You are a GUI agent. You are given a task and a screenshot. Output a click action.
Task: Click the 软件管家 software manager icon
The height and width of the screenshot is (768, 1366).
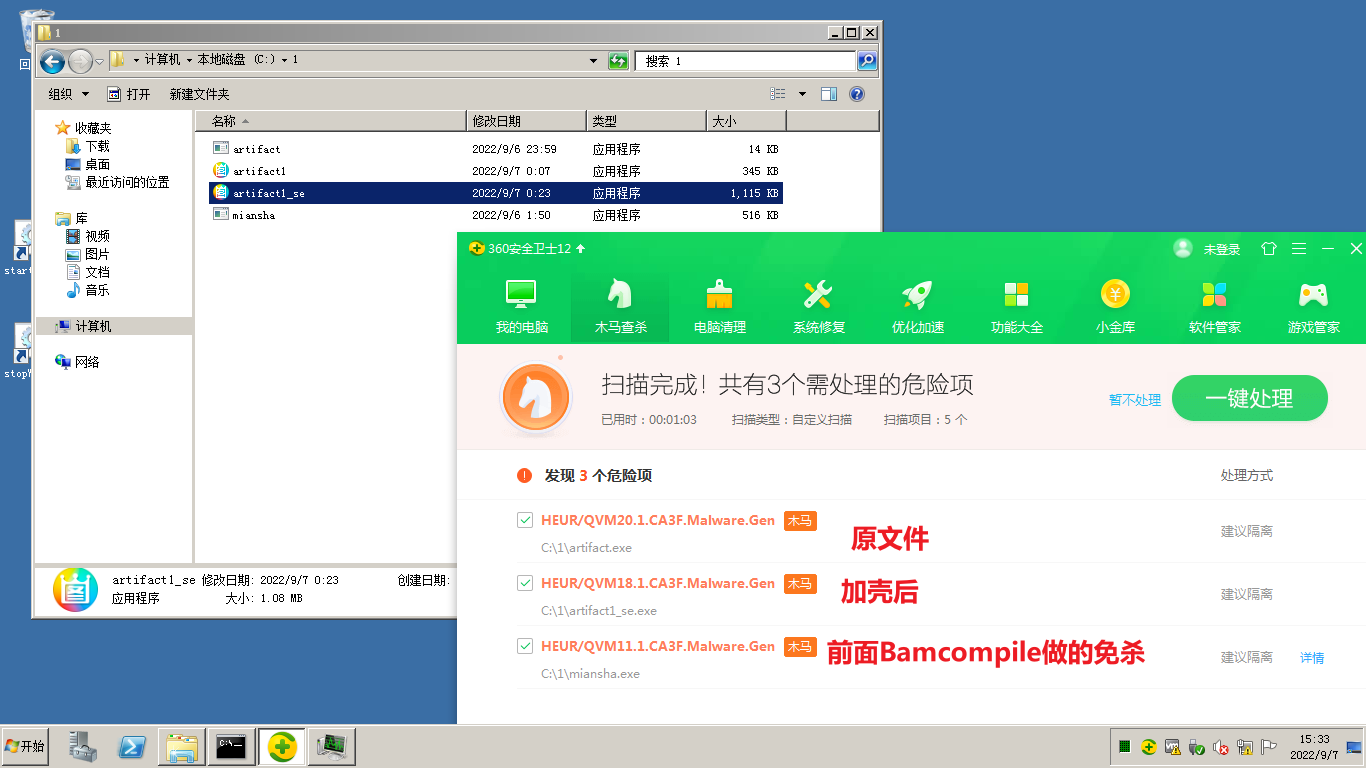pyautogui.click(x=1214, y=294)
